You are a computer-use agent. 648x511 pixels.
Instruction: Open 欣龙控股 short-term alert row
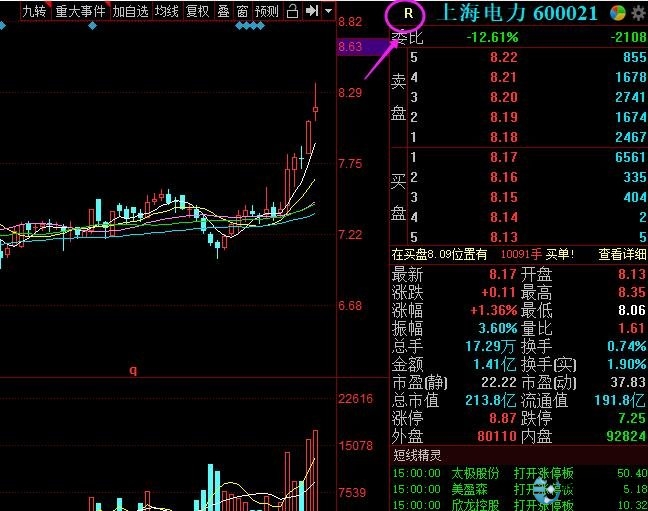(519, 505)
